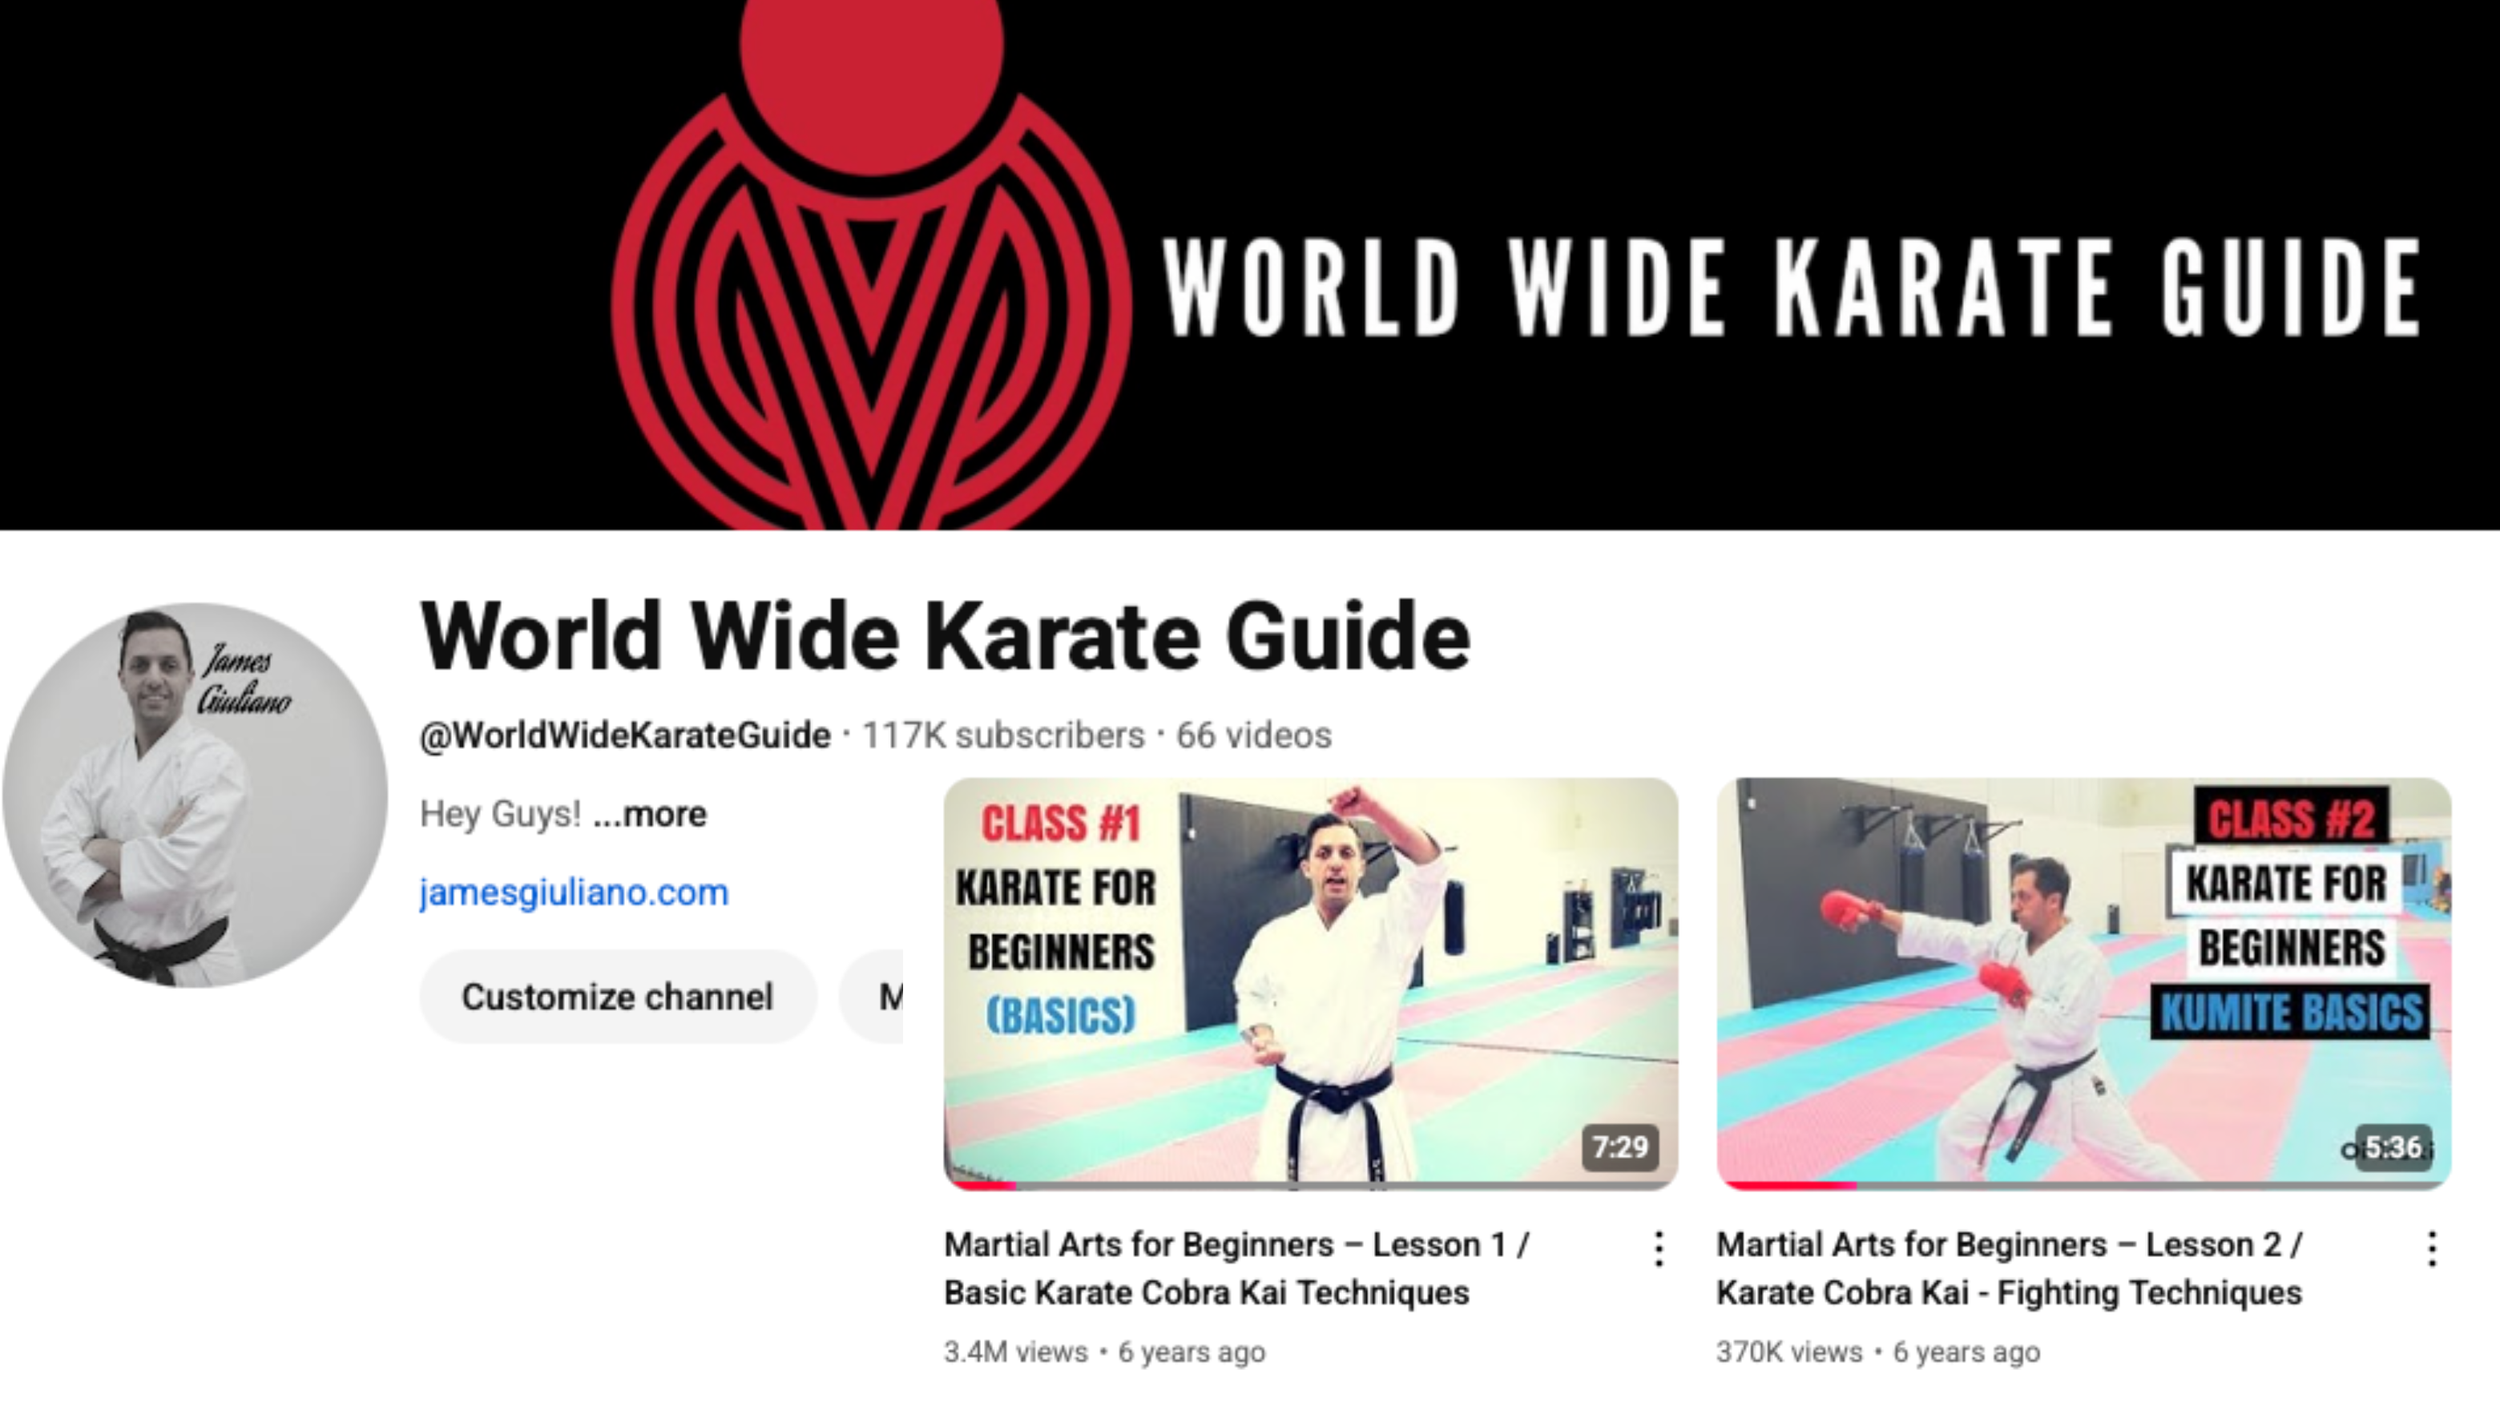
Task: Click the partially hidden button beside Customize channel
Action: (x=872, y=997)
